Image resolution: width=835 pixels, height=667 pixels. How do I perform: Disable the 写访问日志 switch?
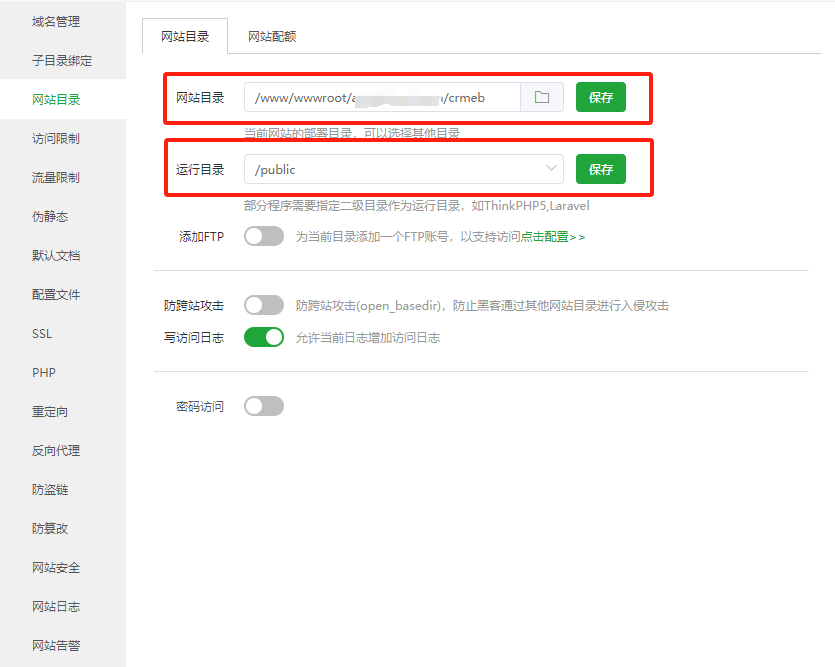coord(264,337)
